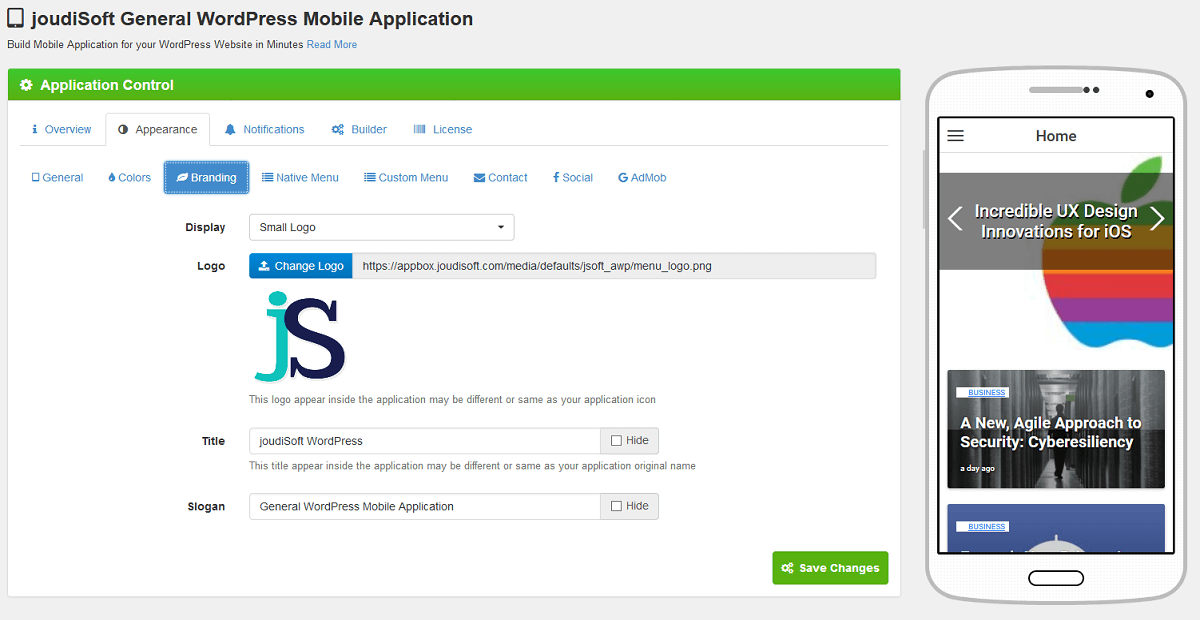This screenshot has width=1200, height=620.
Task: Open the Contact settings tab
Action: pos(500,177)
